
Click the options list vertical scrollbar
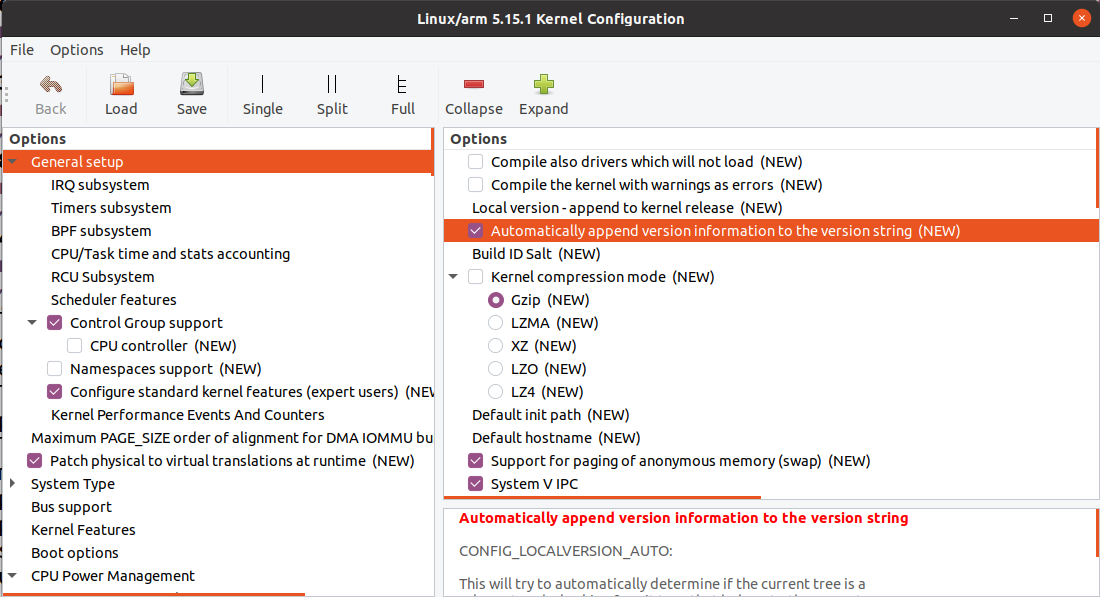click(1096, 168)
